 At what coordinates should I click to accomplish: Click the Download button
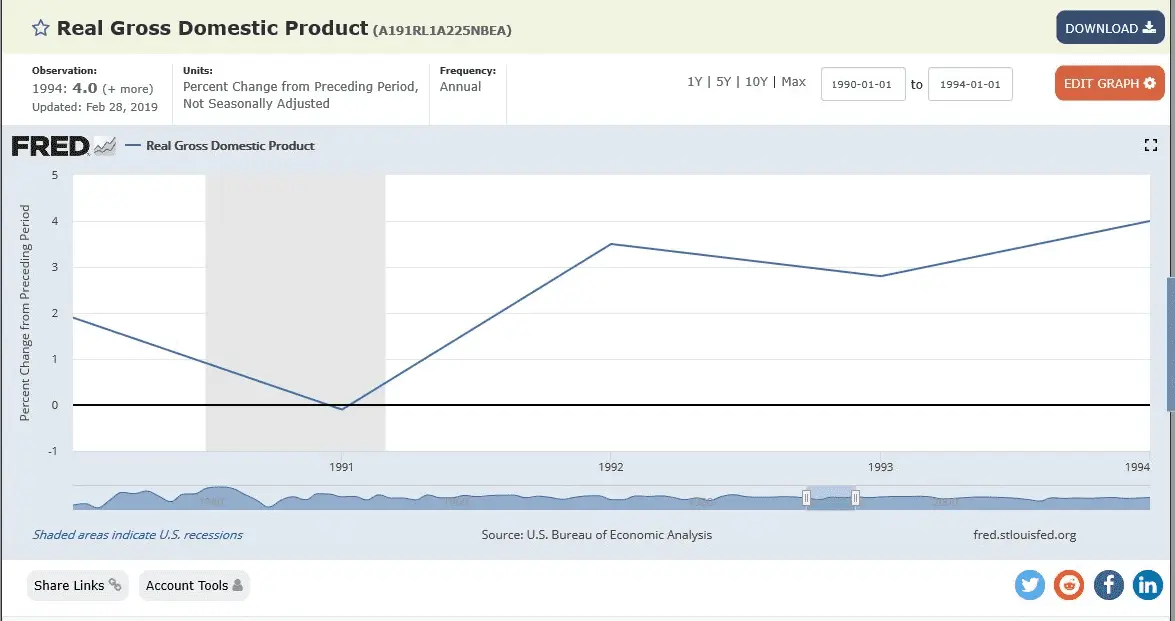1110,28
